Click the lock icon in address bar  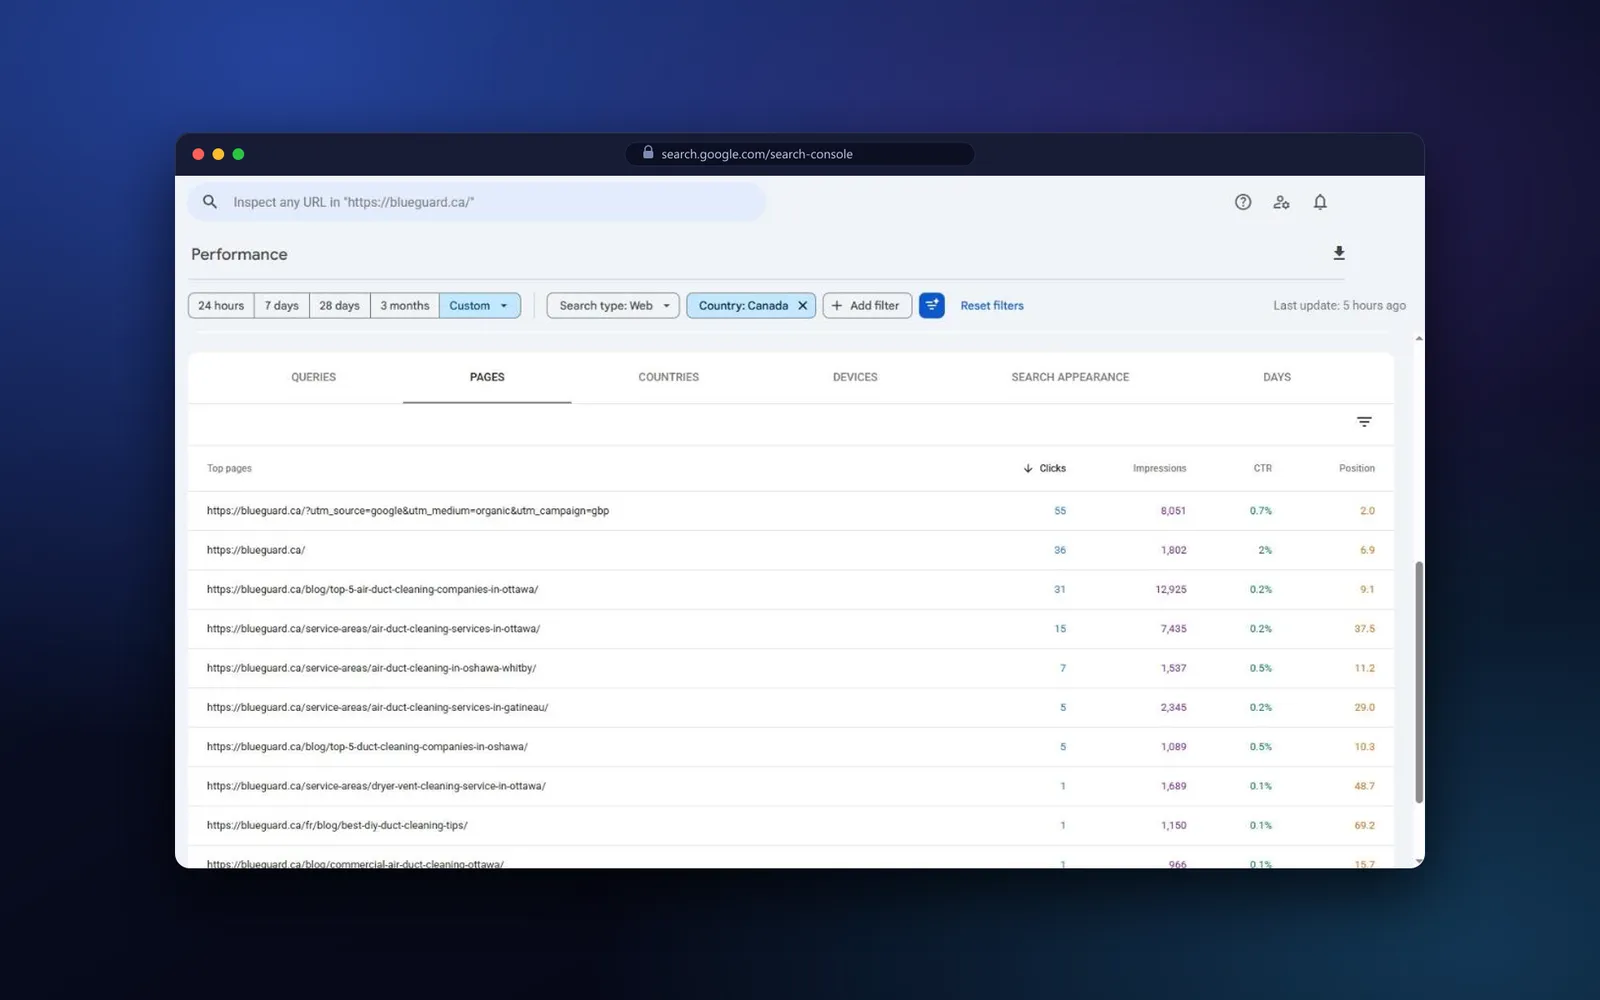pos(648,153)
